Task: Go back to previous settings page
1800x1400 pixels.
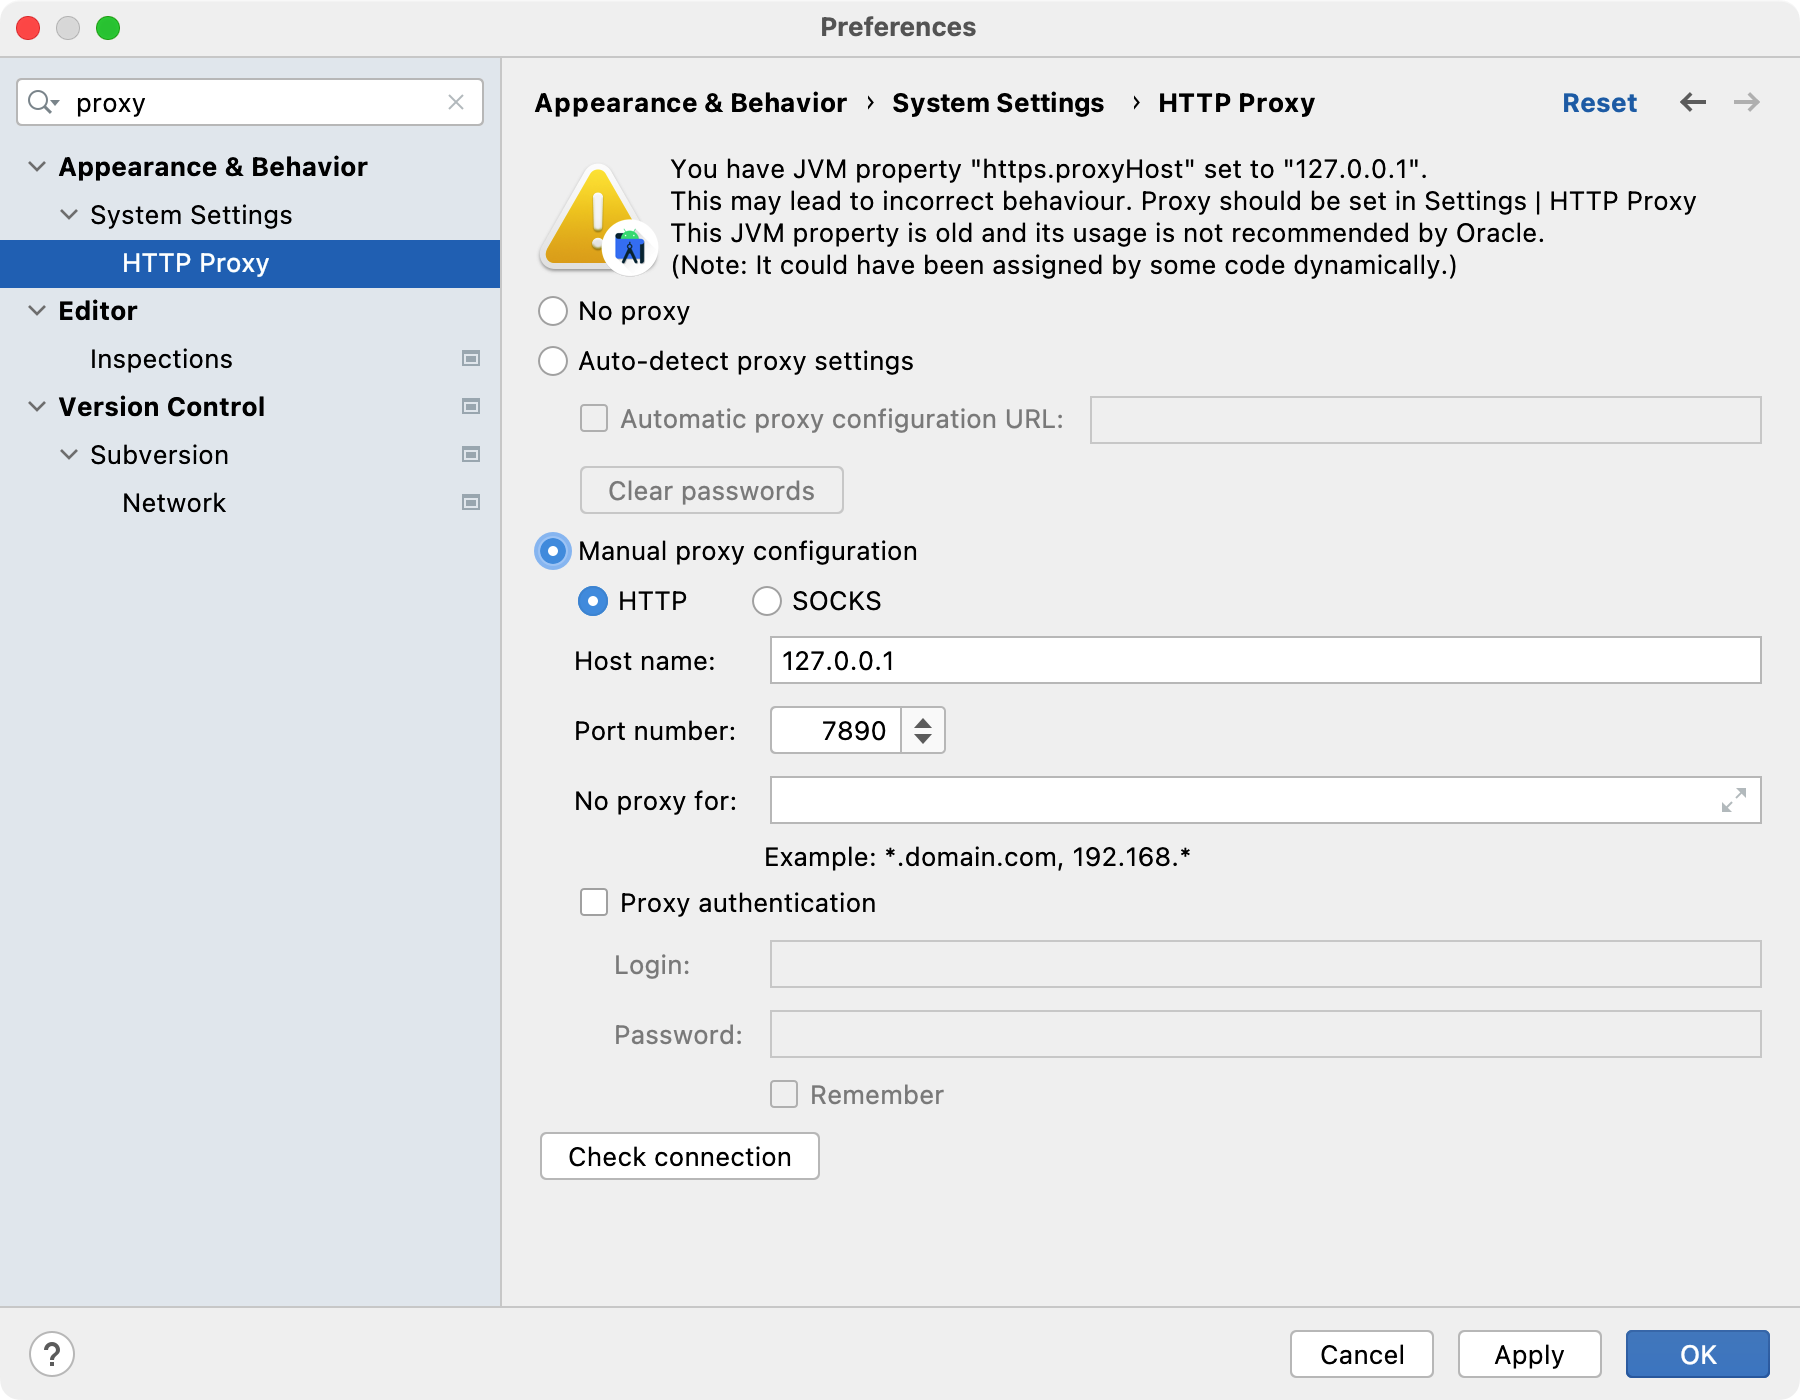Action: pyautogui.click(x=1693, y=102)
